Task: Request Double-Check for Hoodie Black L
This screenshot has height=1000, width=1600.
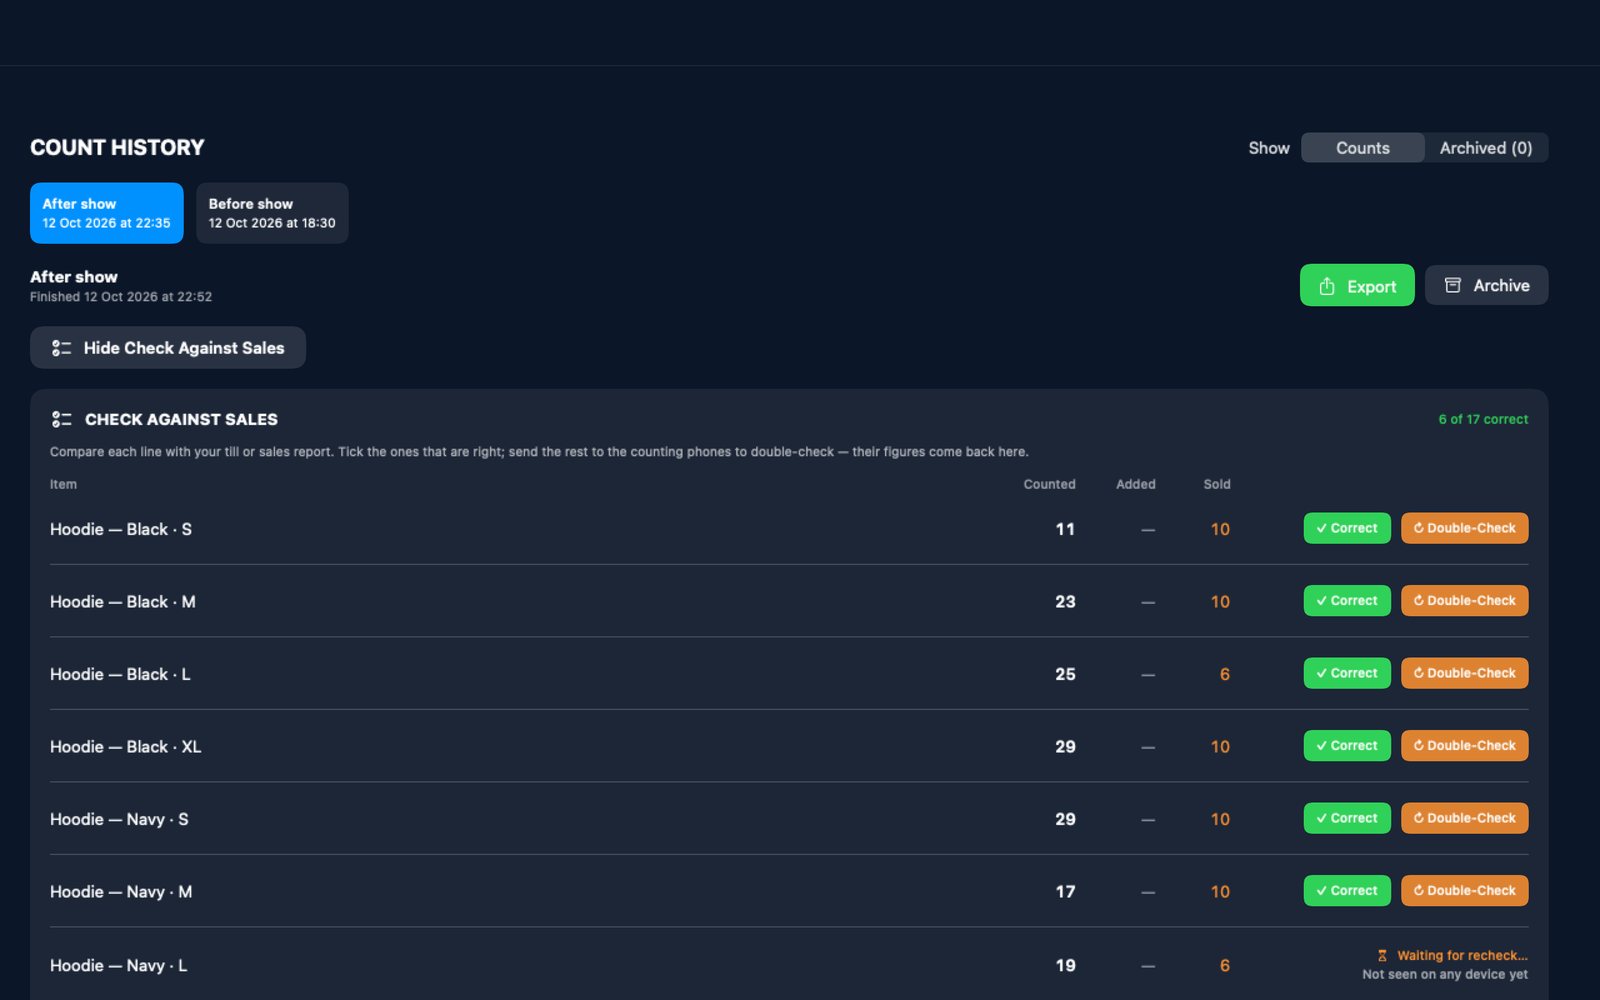Action: (1465, 673)
